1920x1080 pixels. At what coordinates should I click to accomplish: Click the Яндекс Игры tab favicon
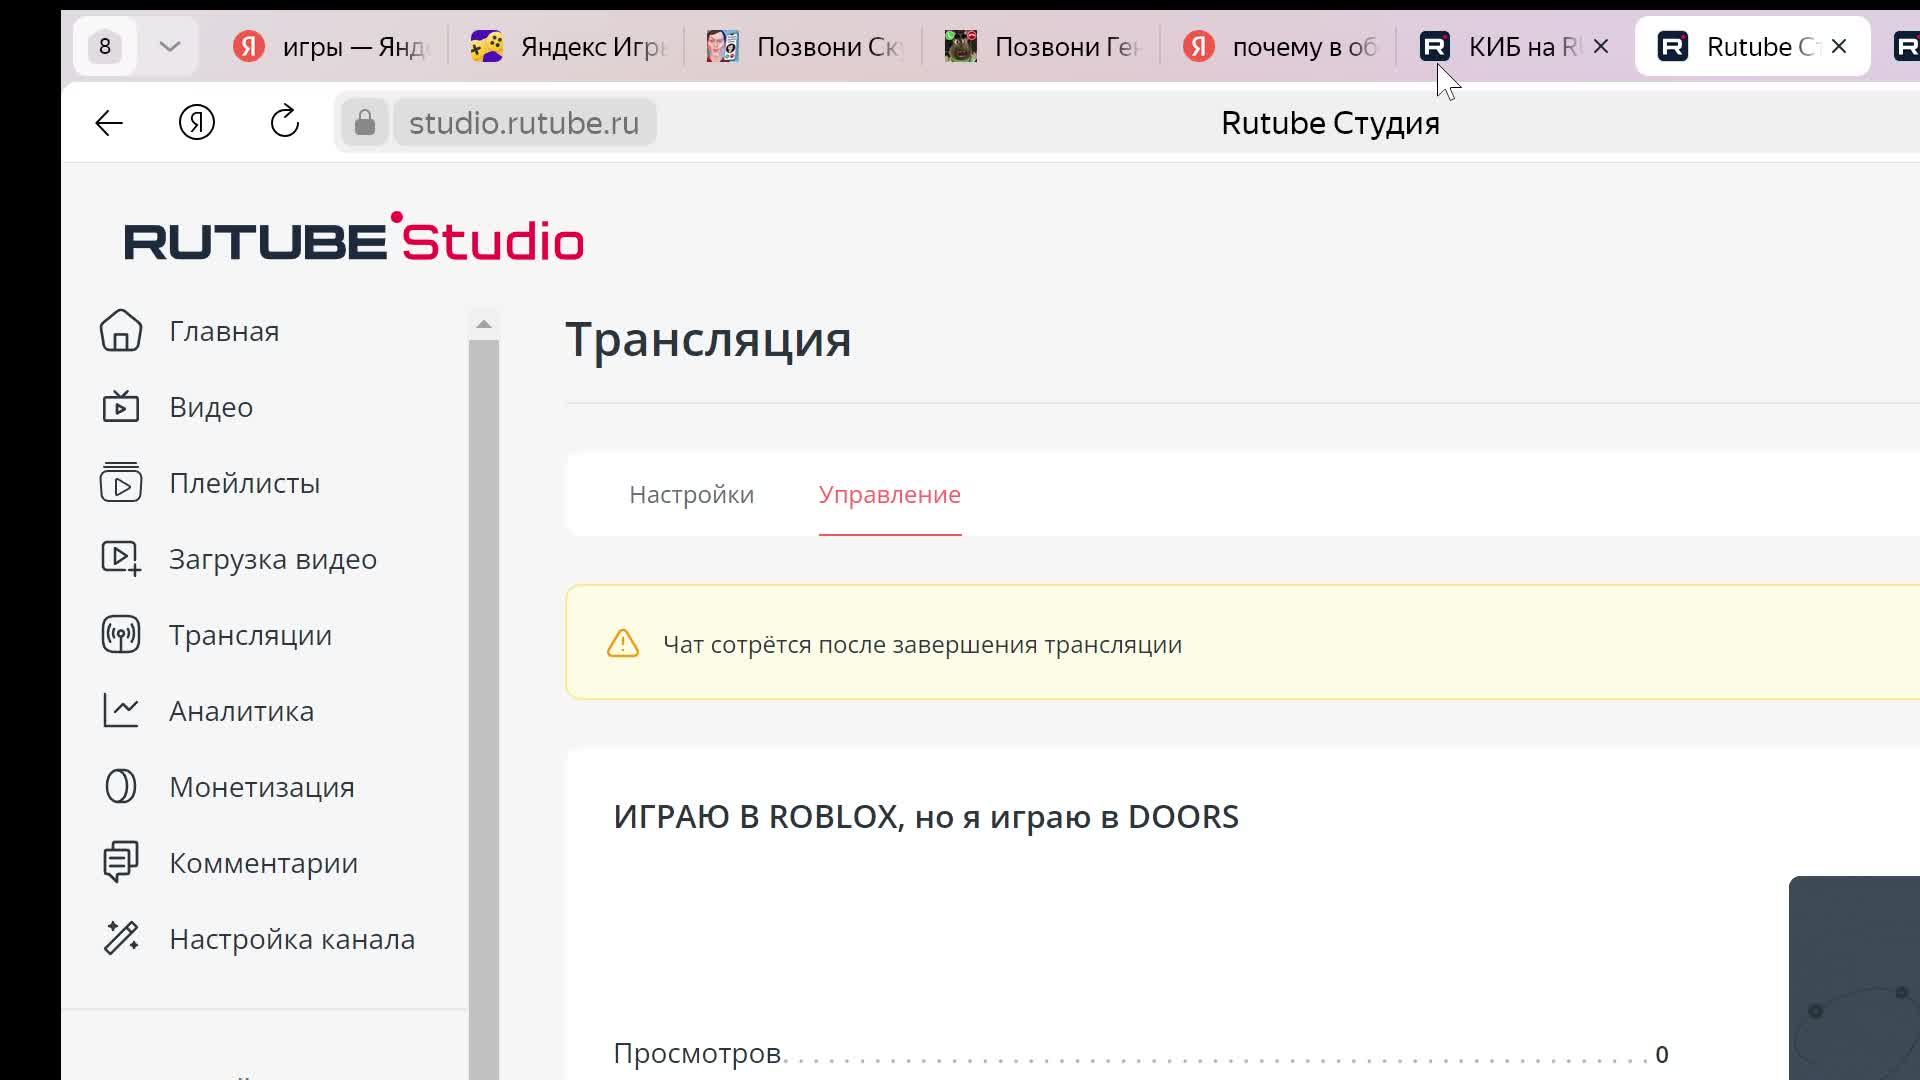click(487, 46)
